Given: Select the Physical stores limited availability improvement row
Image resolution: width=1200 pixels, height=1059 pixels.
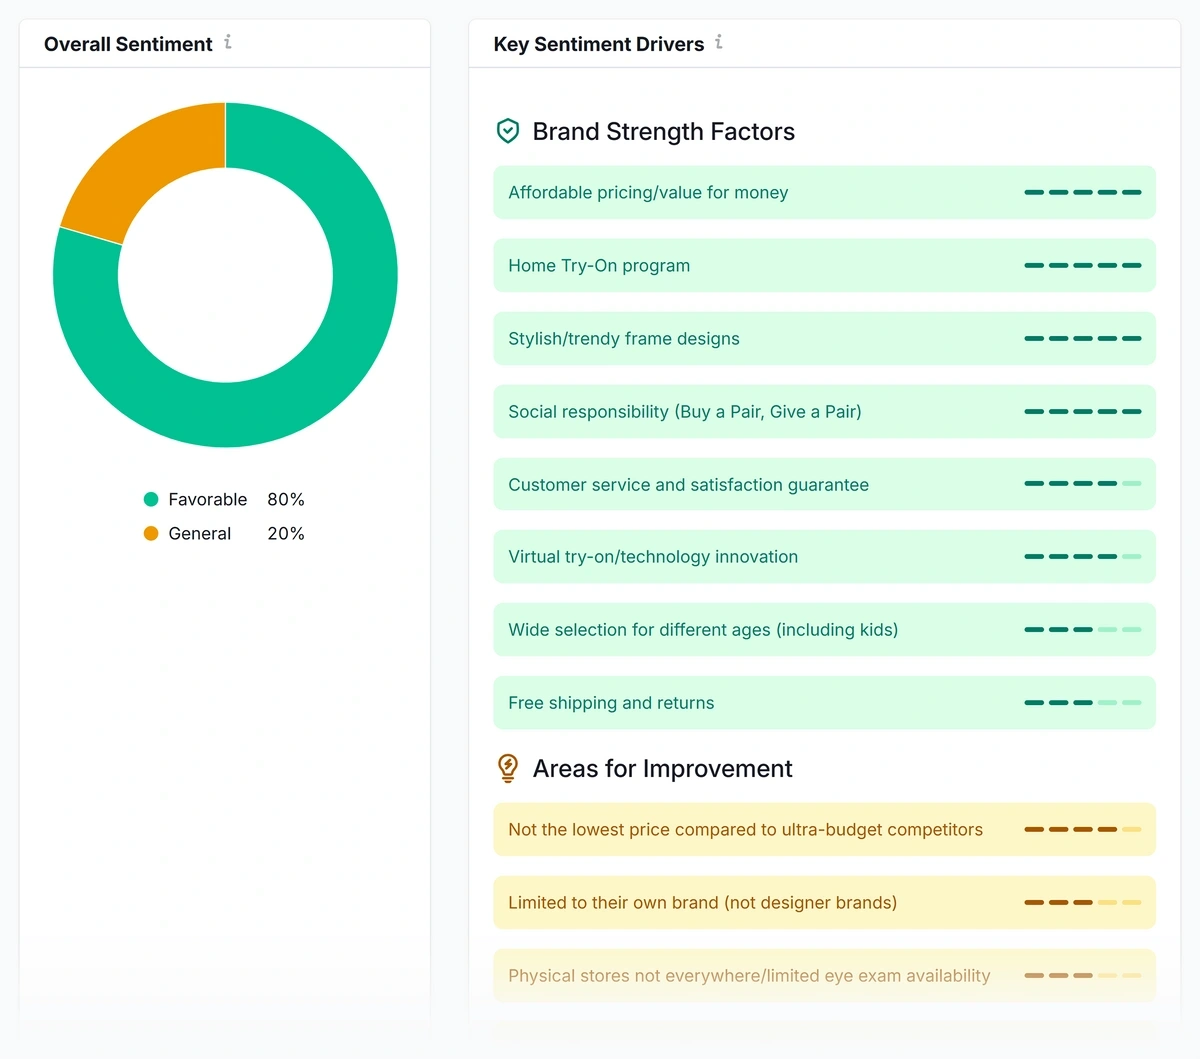Looking at the screenshot, I should click(824, 975).
